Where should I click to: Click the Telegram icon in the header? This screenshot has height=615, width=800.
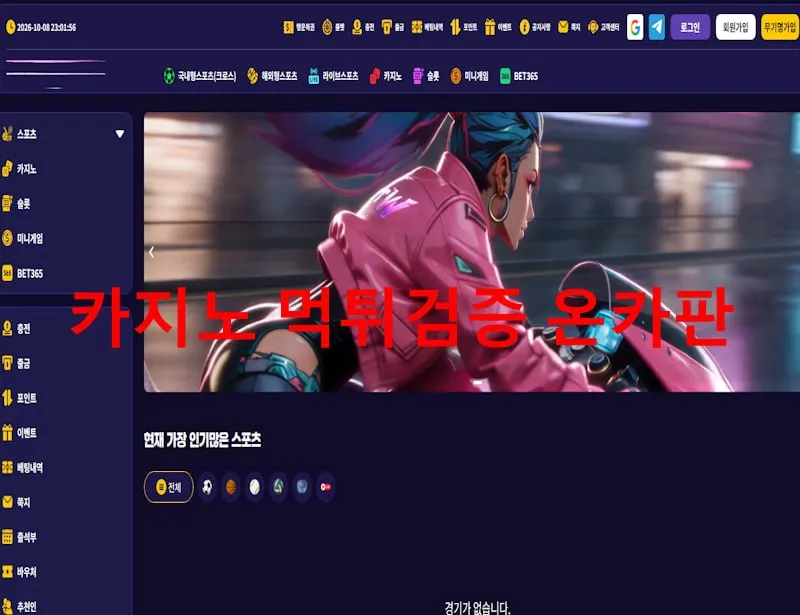coord(657,27)
